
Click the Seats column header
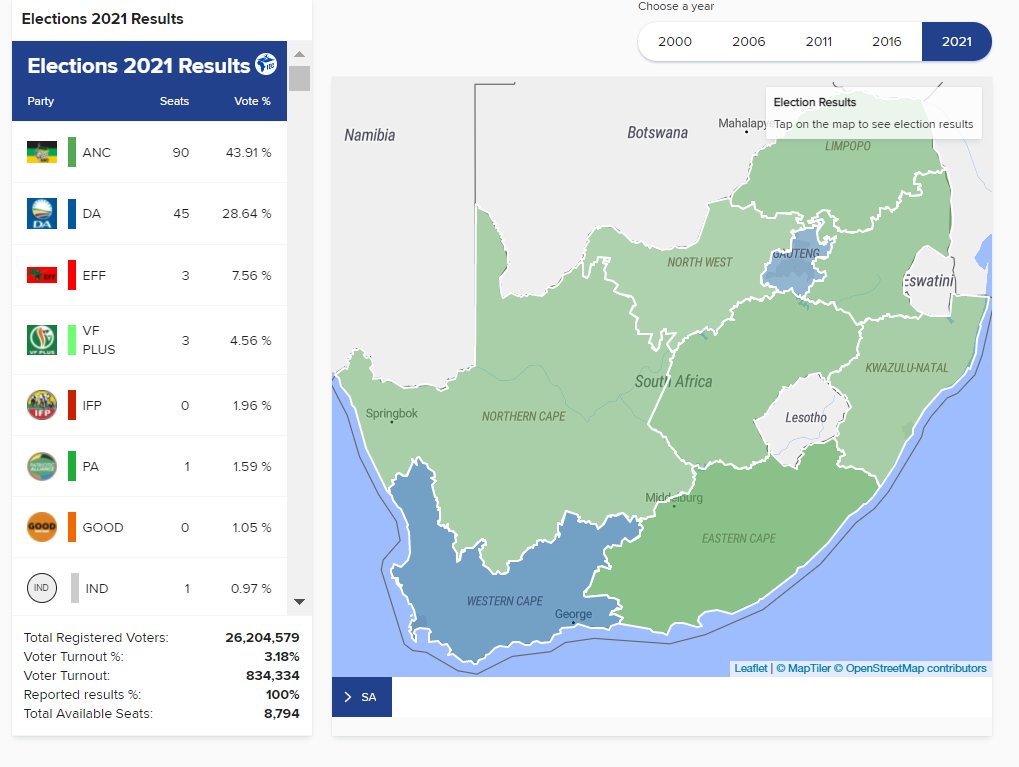click(174, 101)
